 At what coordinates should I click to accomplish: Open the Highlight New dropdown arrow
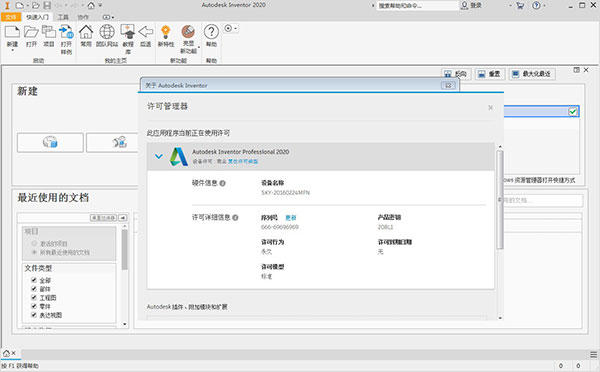click(199, 47)
